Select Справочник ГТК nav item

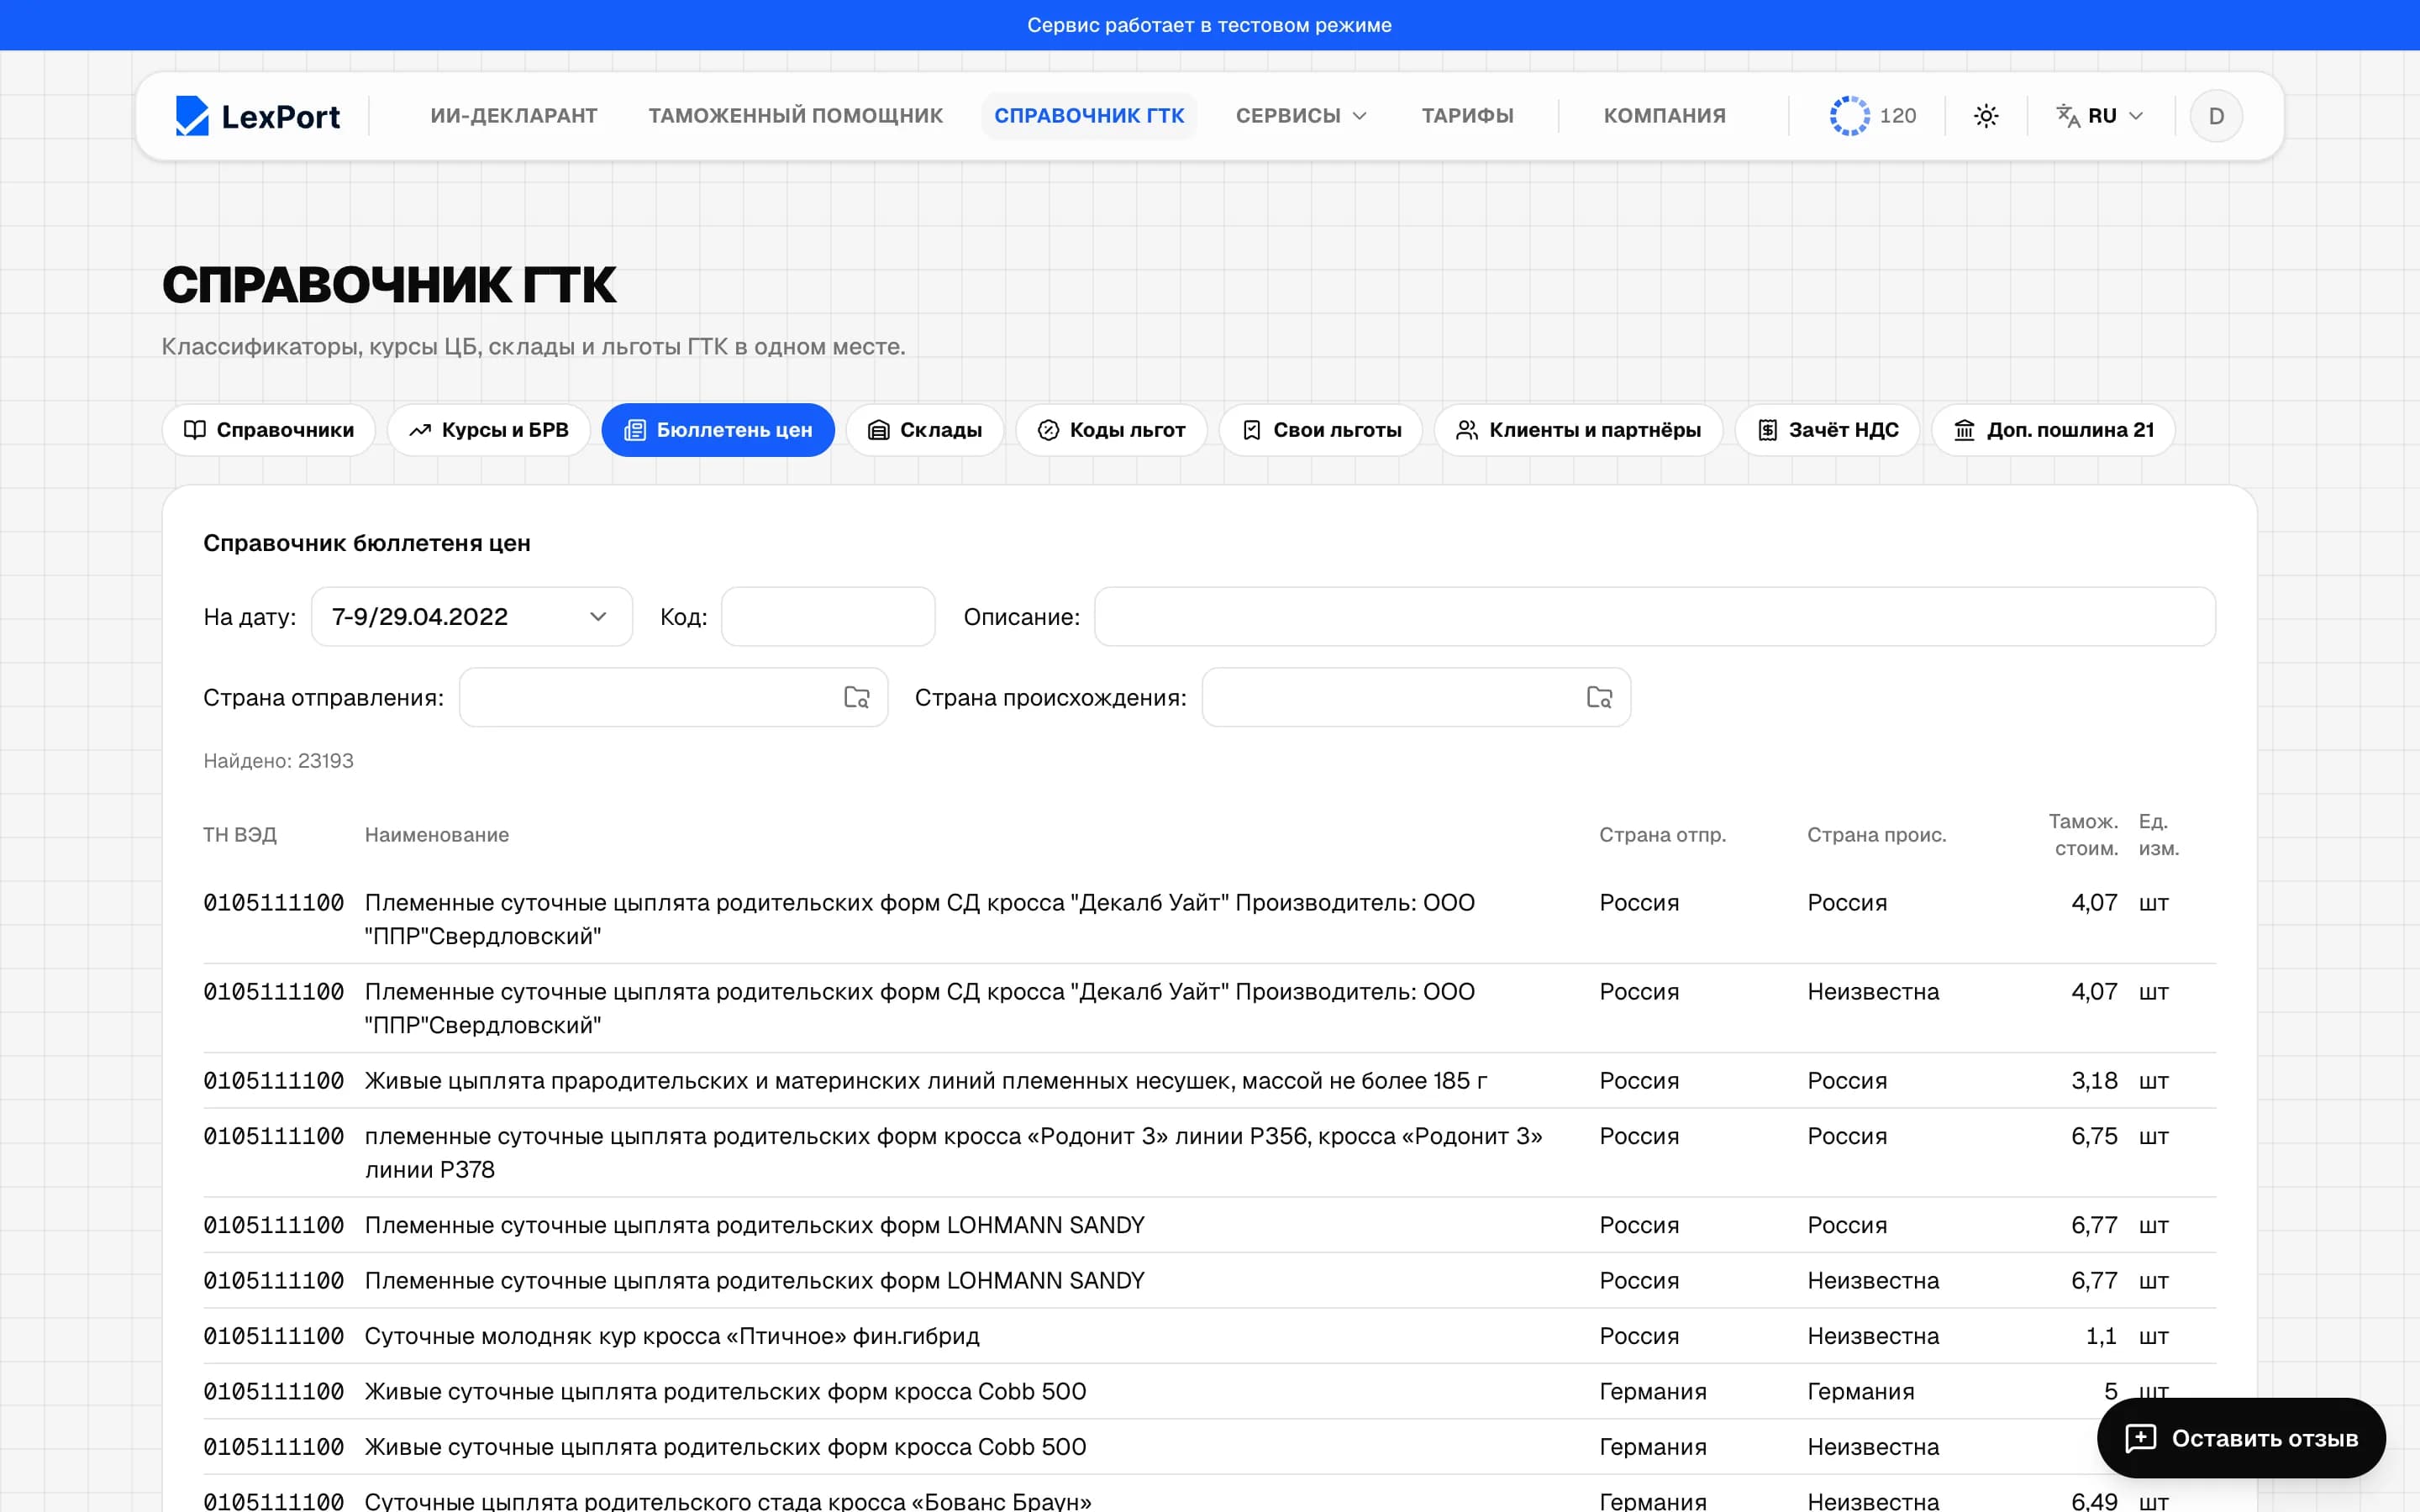1089,116
